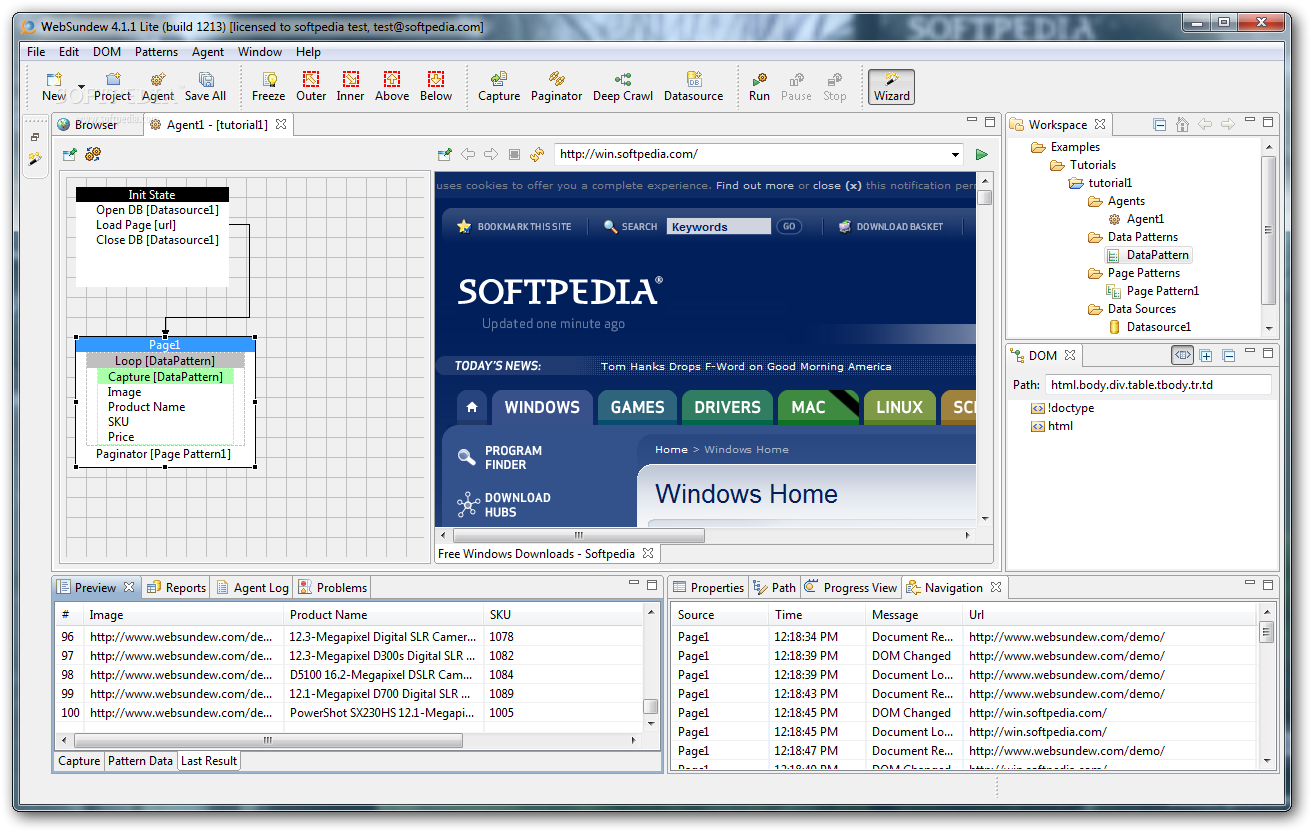Expand all nodes in the DOM panel
The image size is (1312, 832).
coord(1206,355)
